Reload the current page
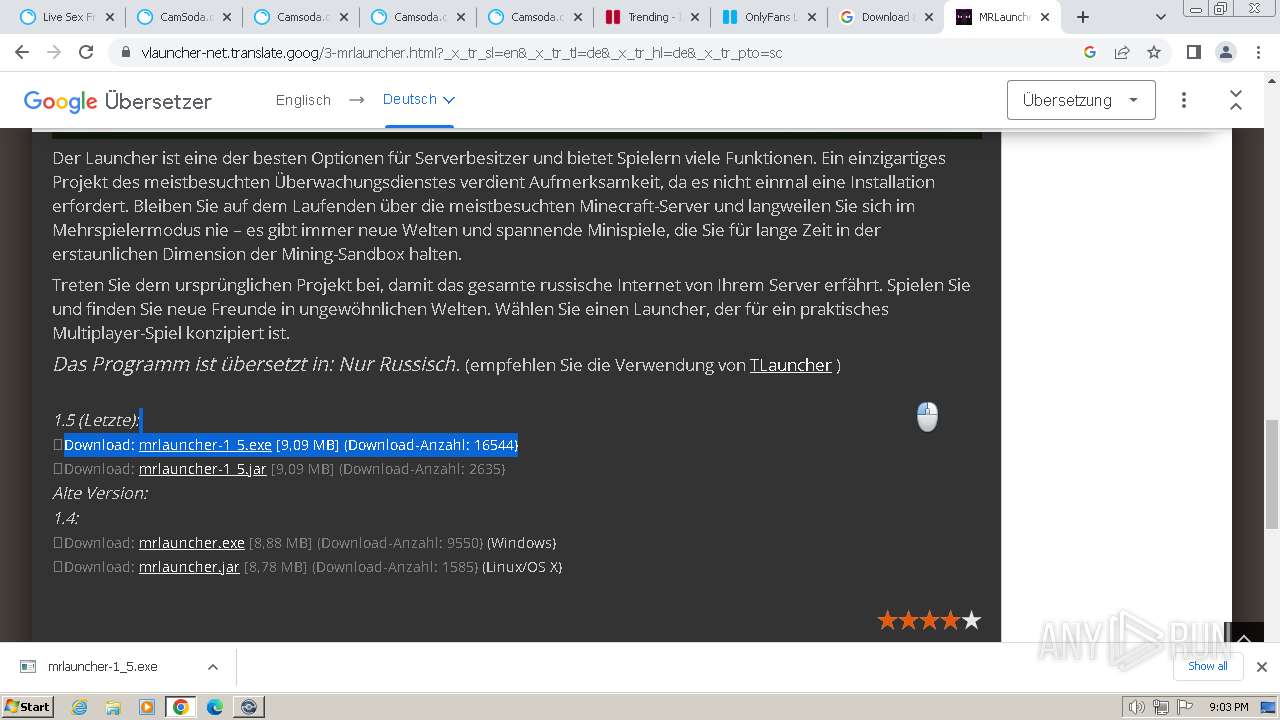Screen dimensions: 1280x720 pyautogui.click(x=86, y=52)
